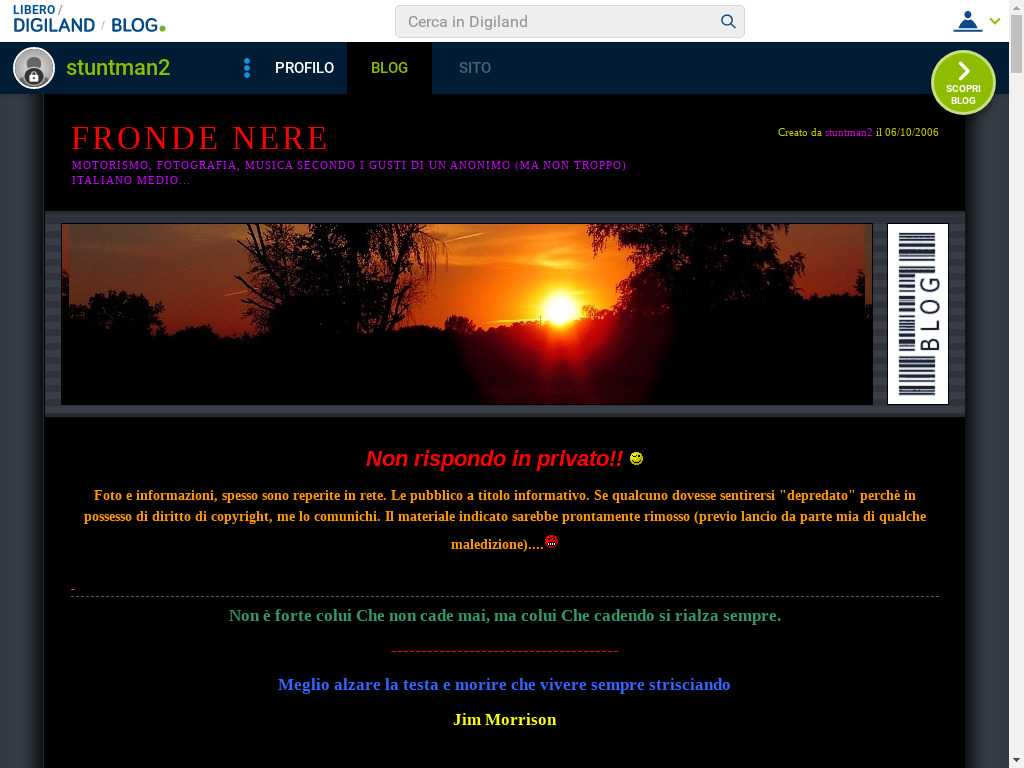The image size is (1024, 768).
Task: Click the Libero Digiland logo
Action: (53, 19)
